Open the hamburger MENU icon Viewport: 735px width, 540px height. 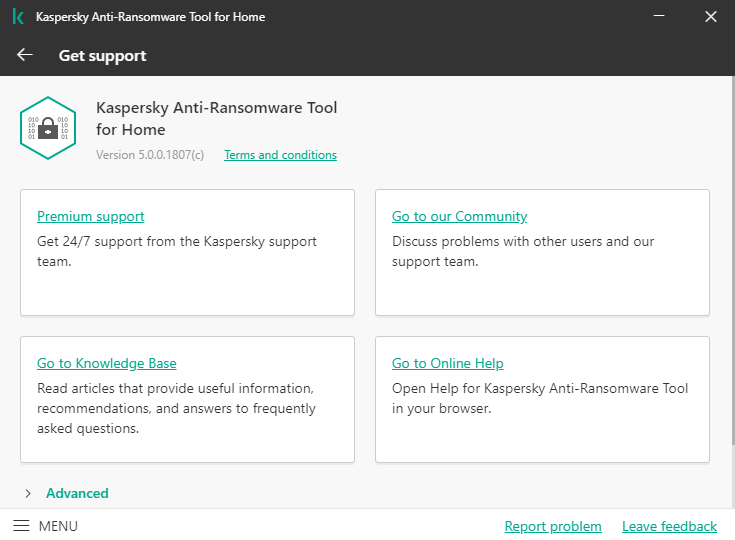(21, 526)
